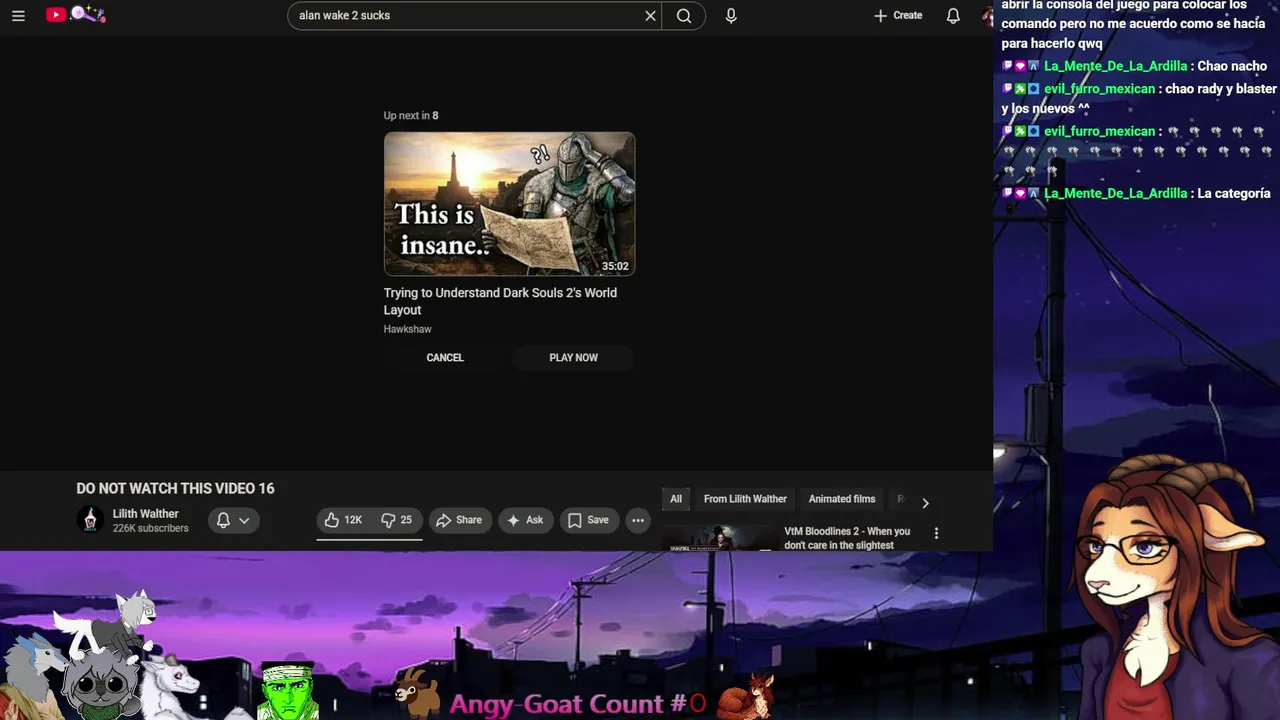Viewport: 1280px width, 720px height.
Task: Open options for VtM Bloodlines 2 video
Action: coord(936,534)
